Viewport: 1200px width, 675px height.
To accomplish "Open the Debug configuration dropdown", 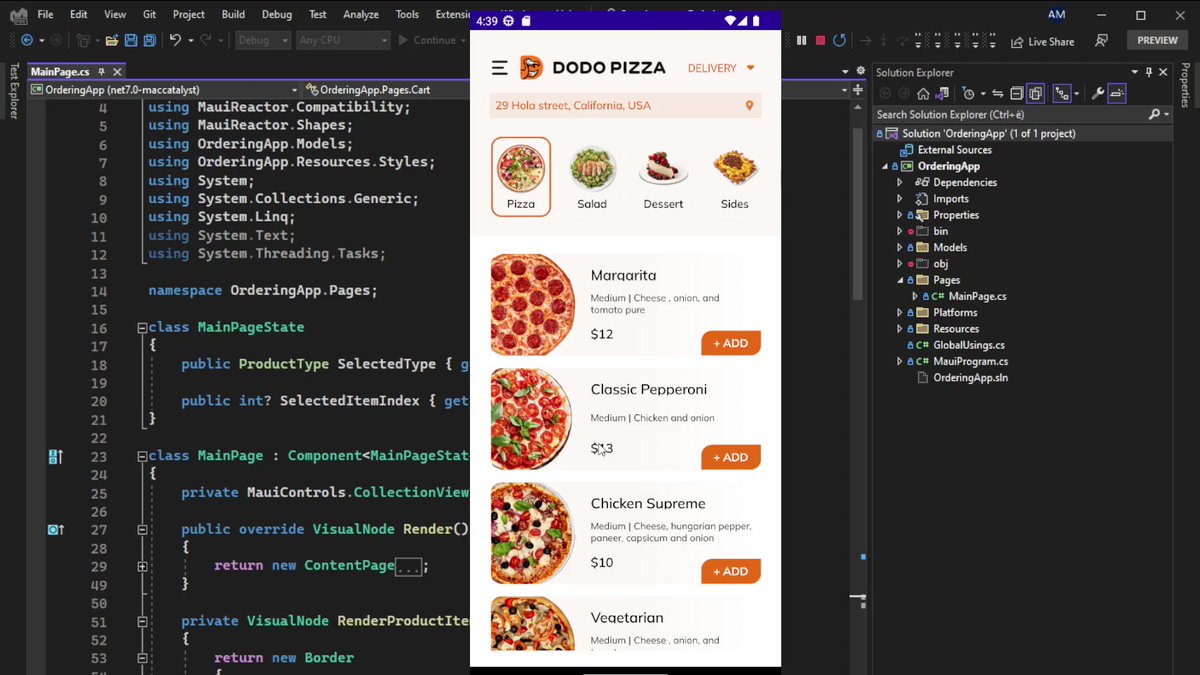I will tap(263, 40).
